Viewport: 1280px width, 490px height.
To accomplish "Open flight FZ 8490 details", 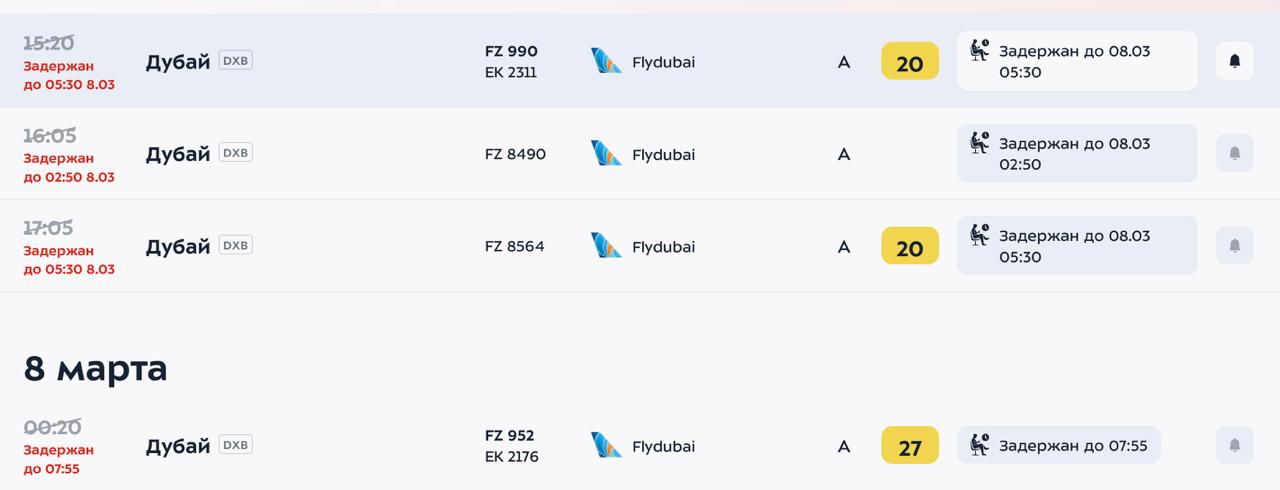I will coord(515,154).
